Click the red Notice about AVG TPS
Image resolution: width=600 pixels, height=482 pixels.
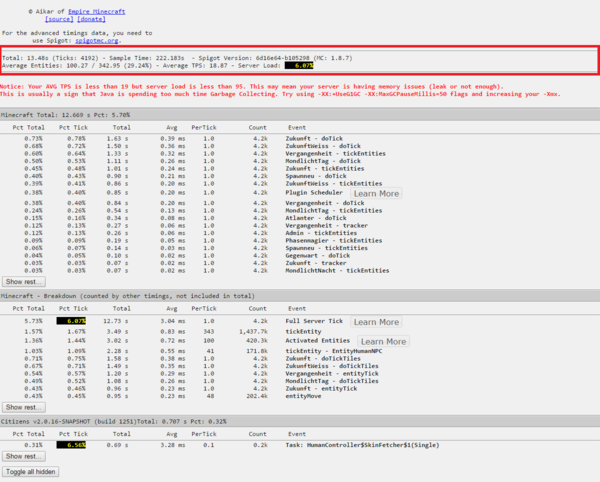280,90
